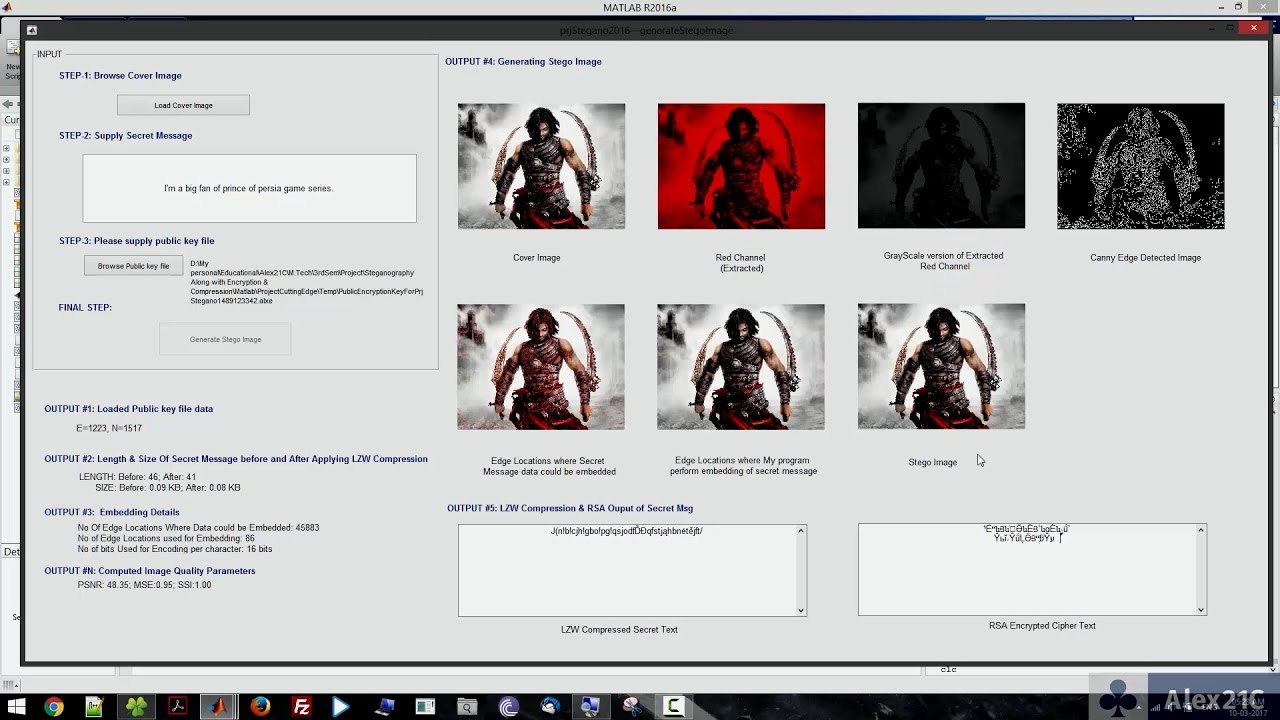This screenshot has height=720, width=1280.
Task: Open the Windows Start menu
Action: [x=15, y=707]
